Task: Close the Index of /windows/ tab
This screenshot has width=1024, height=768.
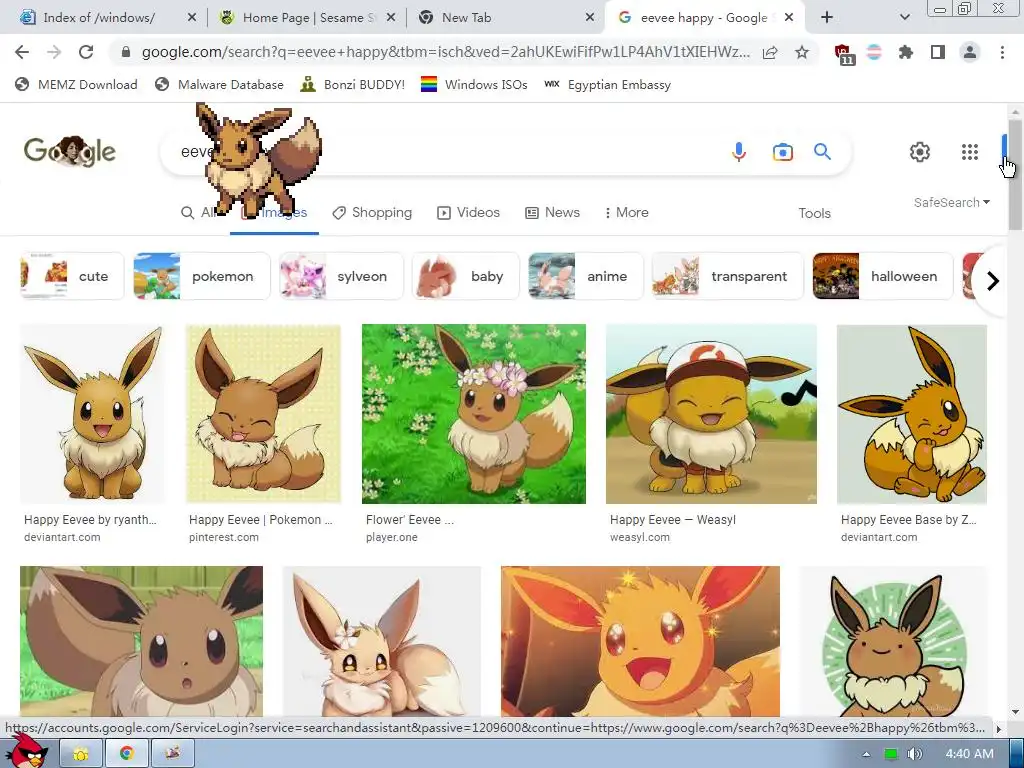Action: point(191,18)
